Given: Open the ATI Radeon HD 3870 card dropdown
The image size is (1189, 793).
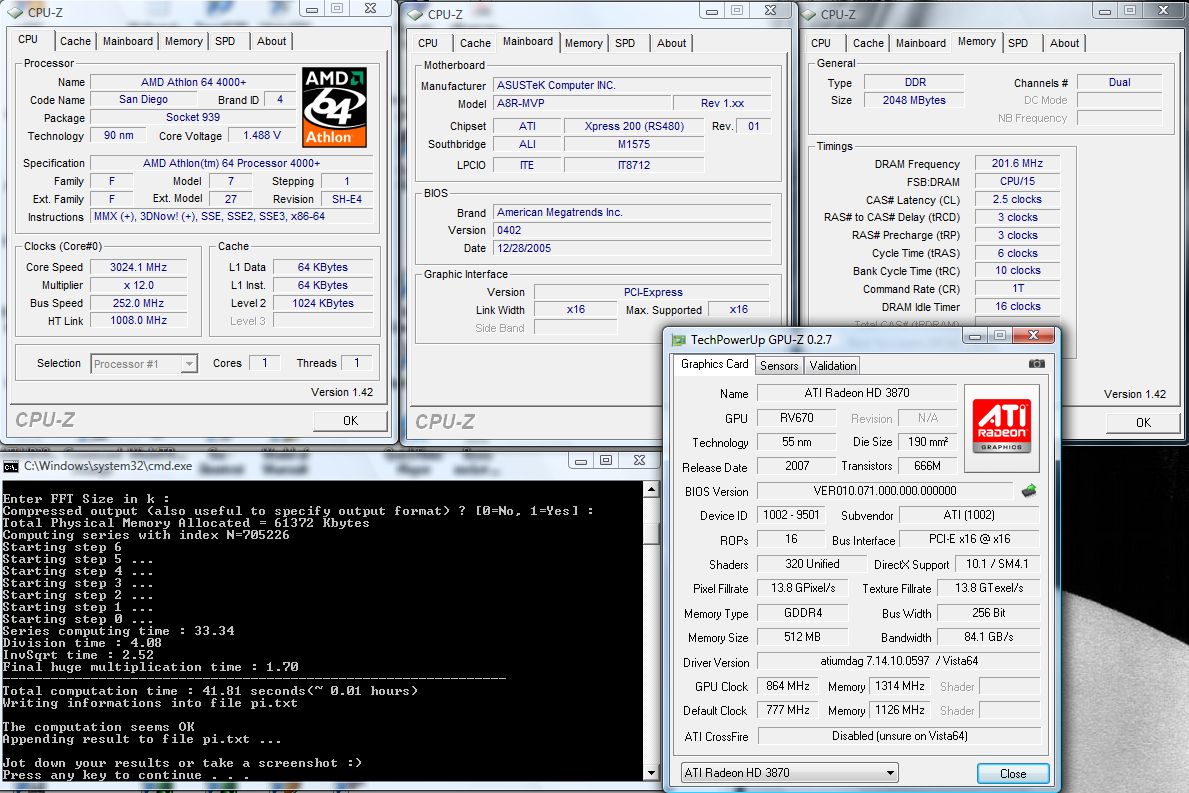Looking at the screenshot, I should point(789,773).
